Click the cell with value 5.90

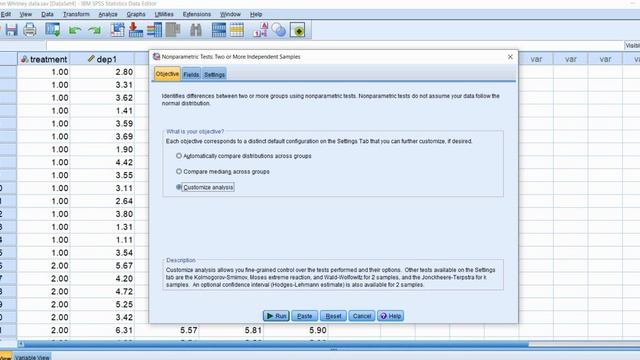(296, 330)
